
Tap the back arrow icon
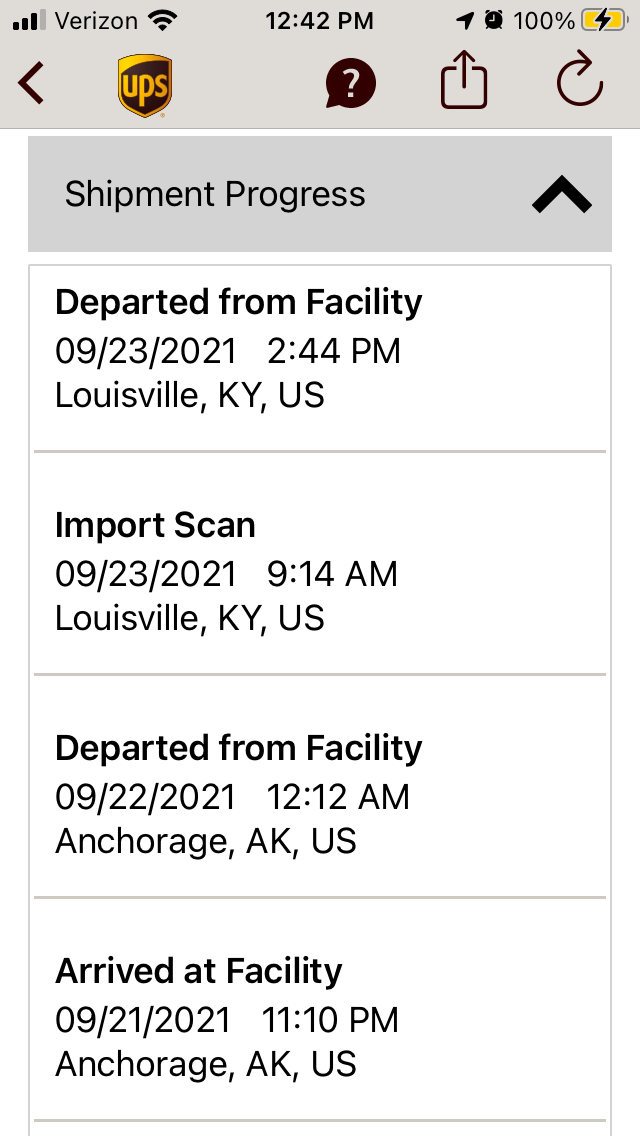[x=31, y=83]
